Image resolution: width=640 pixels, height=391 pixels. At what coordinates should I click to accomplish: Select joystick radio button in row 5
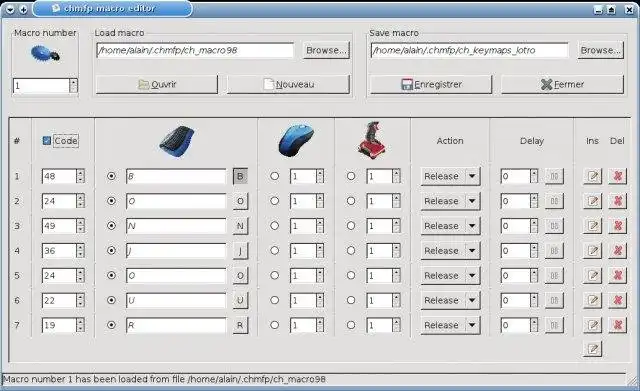(351, 275)
